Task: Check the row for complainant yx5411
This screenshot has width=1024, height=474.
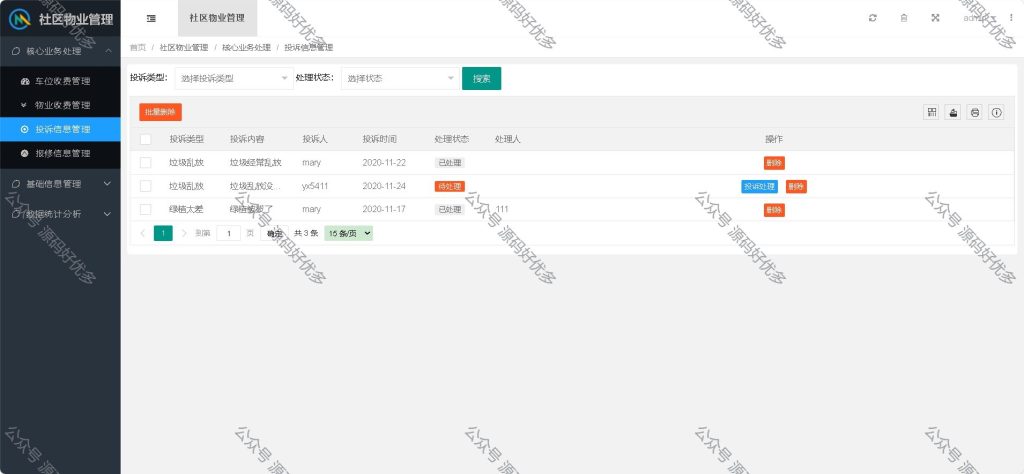Action: tap(146, 186)
